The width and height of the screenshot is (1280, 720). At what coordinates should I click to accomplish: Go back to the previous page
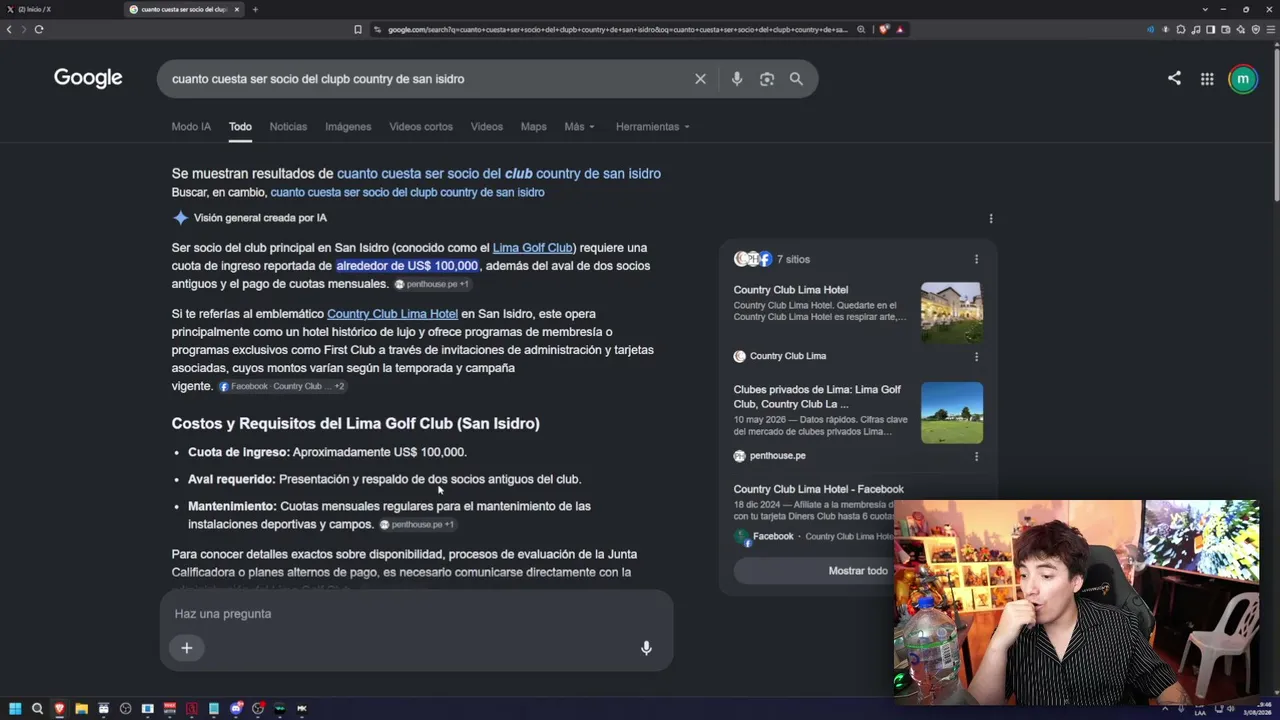click(x=9, y=29)
